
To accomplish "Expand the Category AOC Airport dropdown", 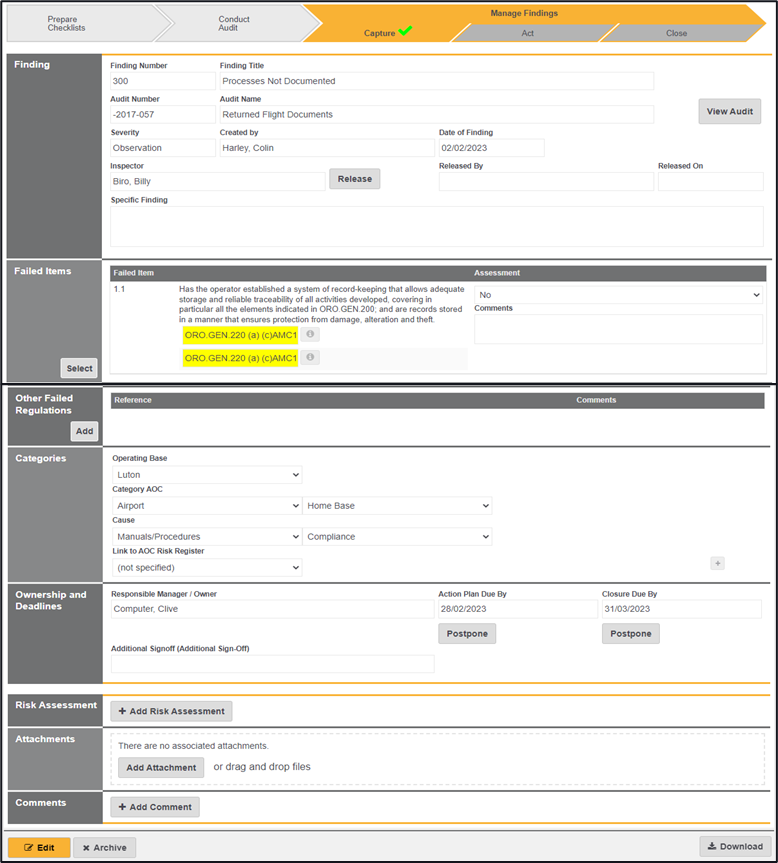I will click(x=207, y=506).
